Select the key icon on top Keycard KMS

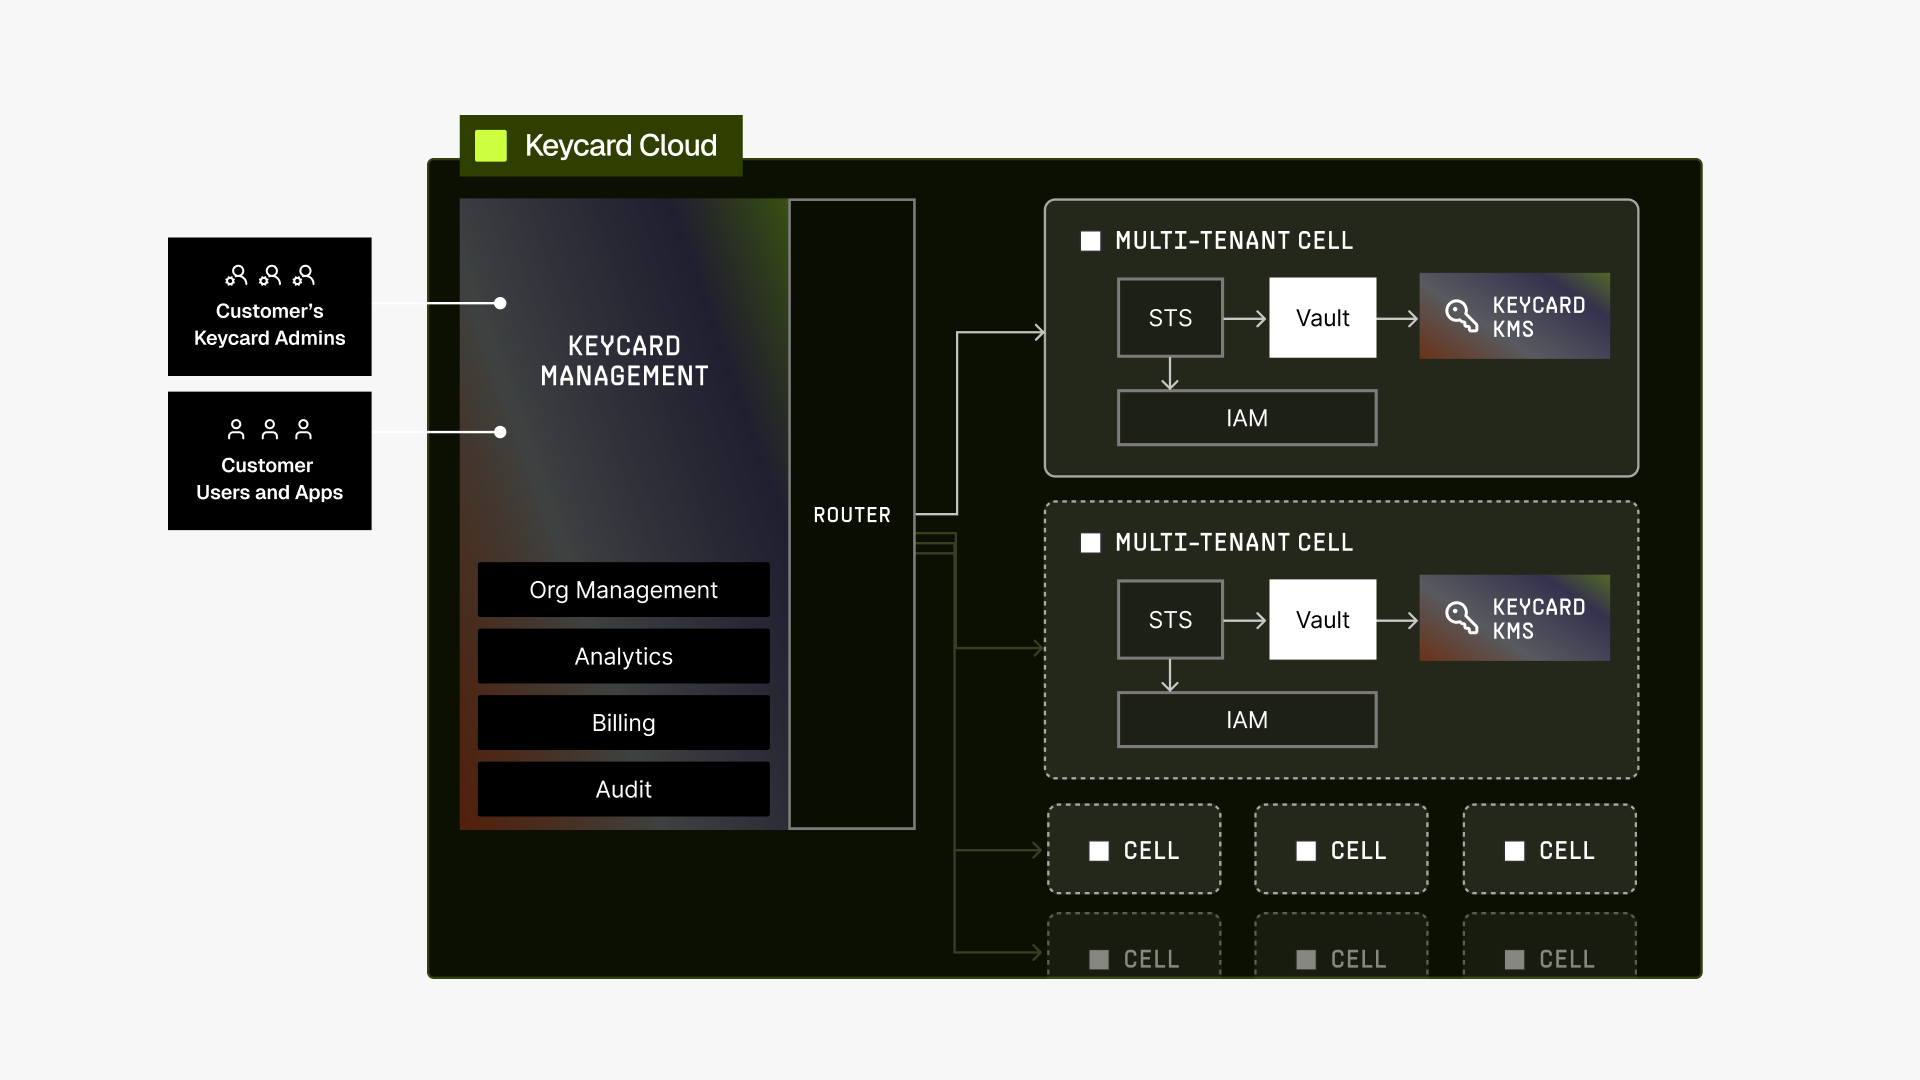tap(1464, 316)
